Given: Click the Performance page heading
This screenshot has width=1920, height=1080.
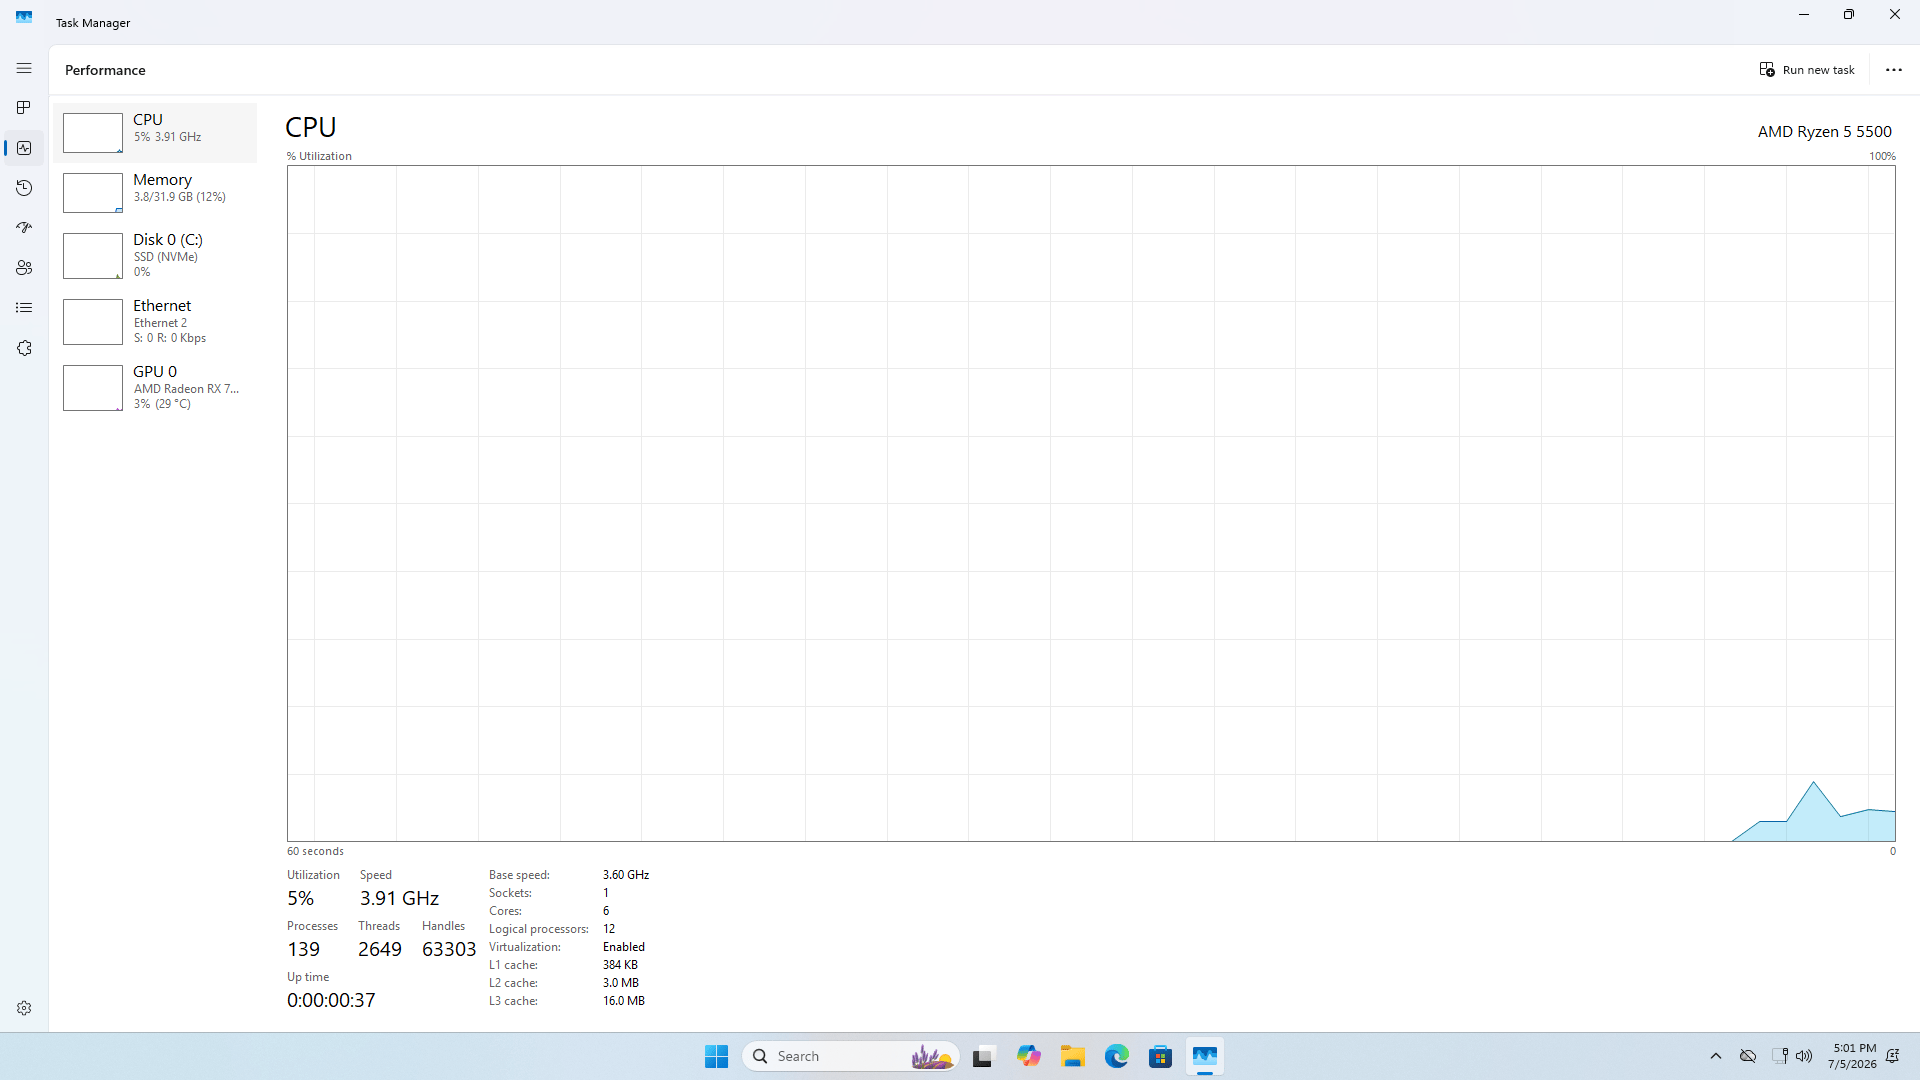Looking at the screenshot, I should point(105,70).
